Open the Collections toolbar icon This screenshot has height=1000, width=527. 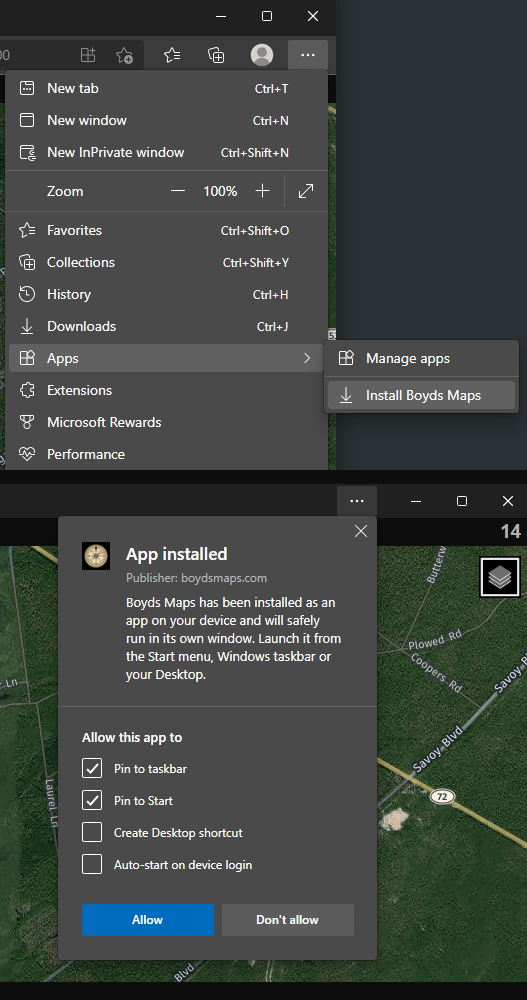tap(217, 55)
